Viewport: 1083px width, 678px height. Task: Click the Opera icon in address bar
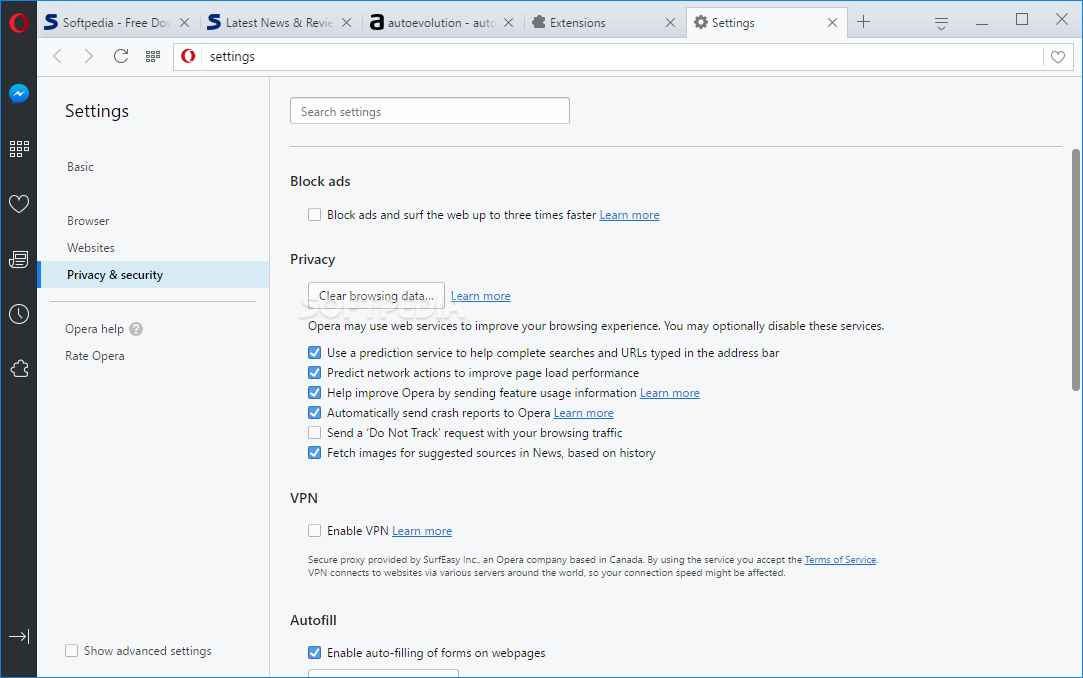click(188, 56)
